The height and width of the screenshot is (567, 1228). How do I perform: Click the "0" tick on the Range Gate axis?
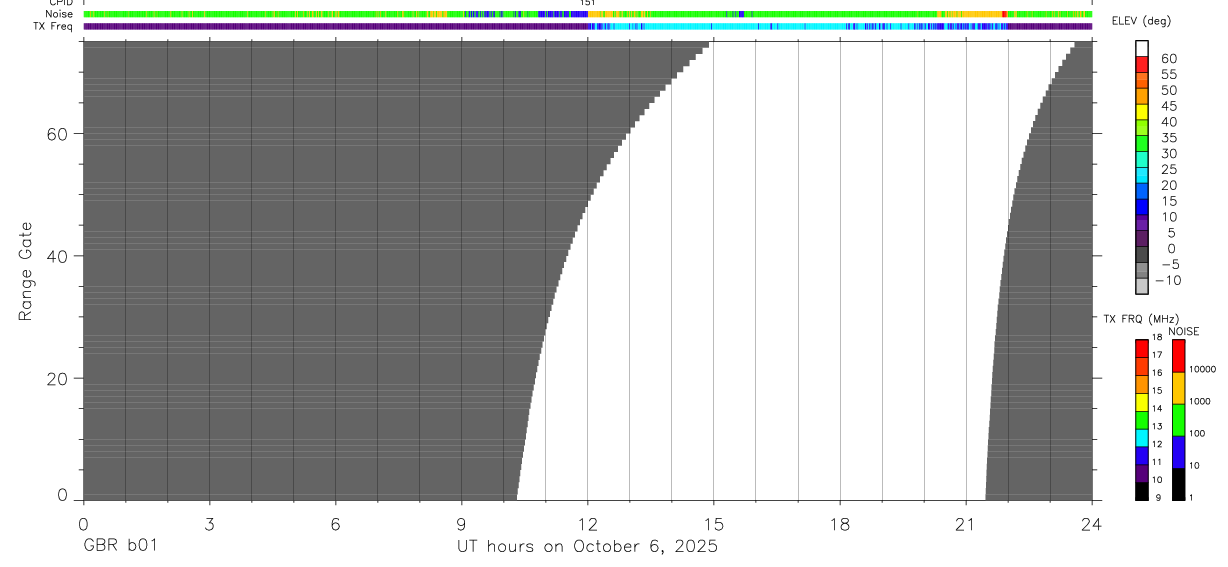[62, 495]
